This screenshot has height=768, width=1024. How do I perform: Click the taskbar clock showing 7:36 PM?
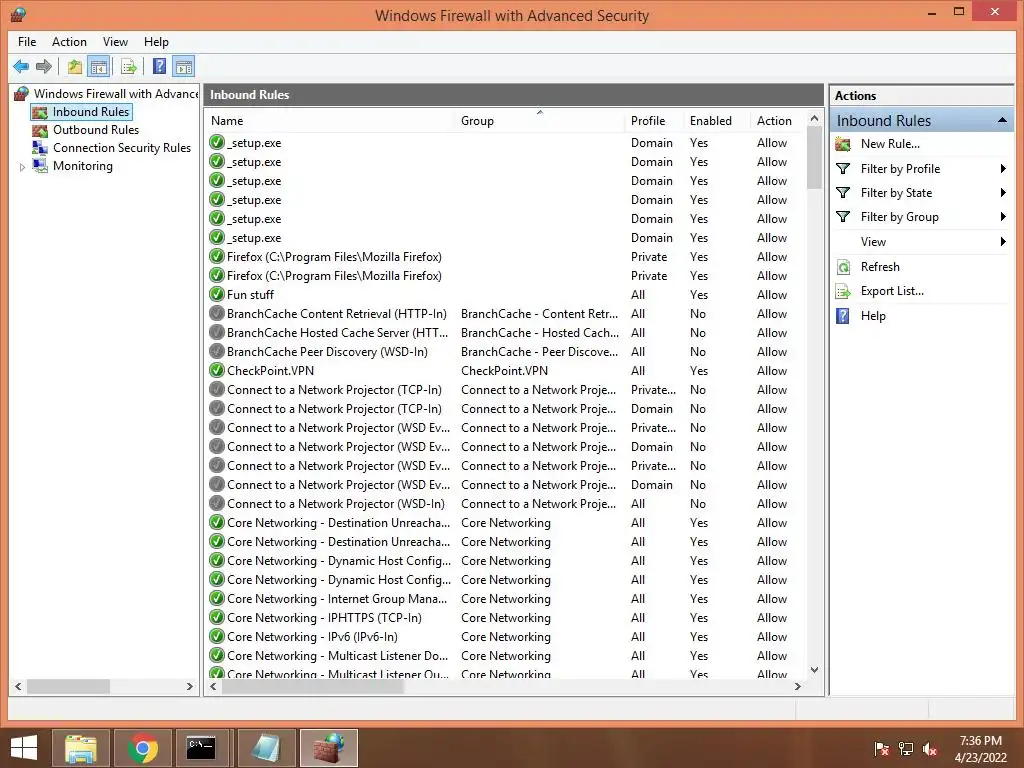980,741
